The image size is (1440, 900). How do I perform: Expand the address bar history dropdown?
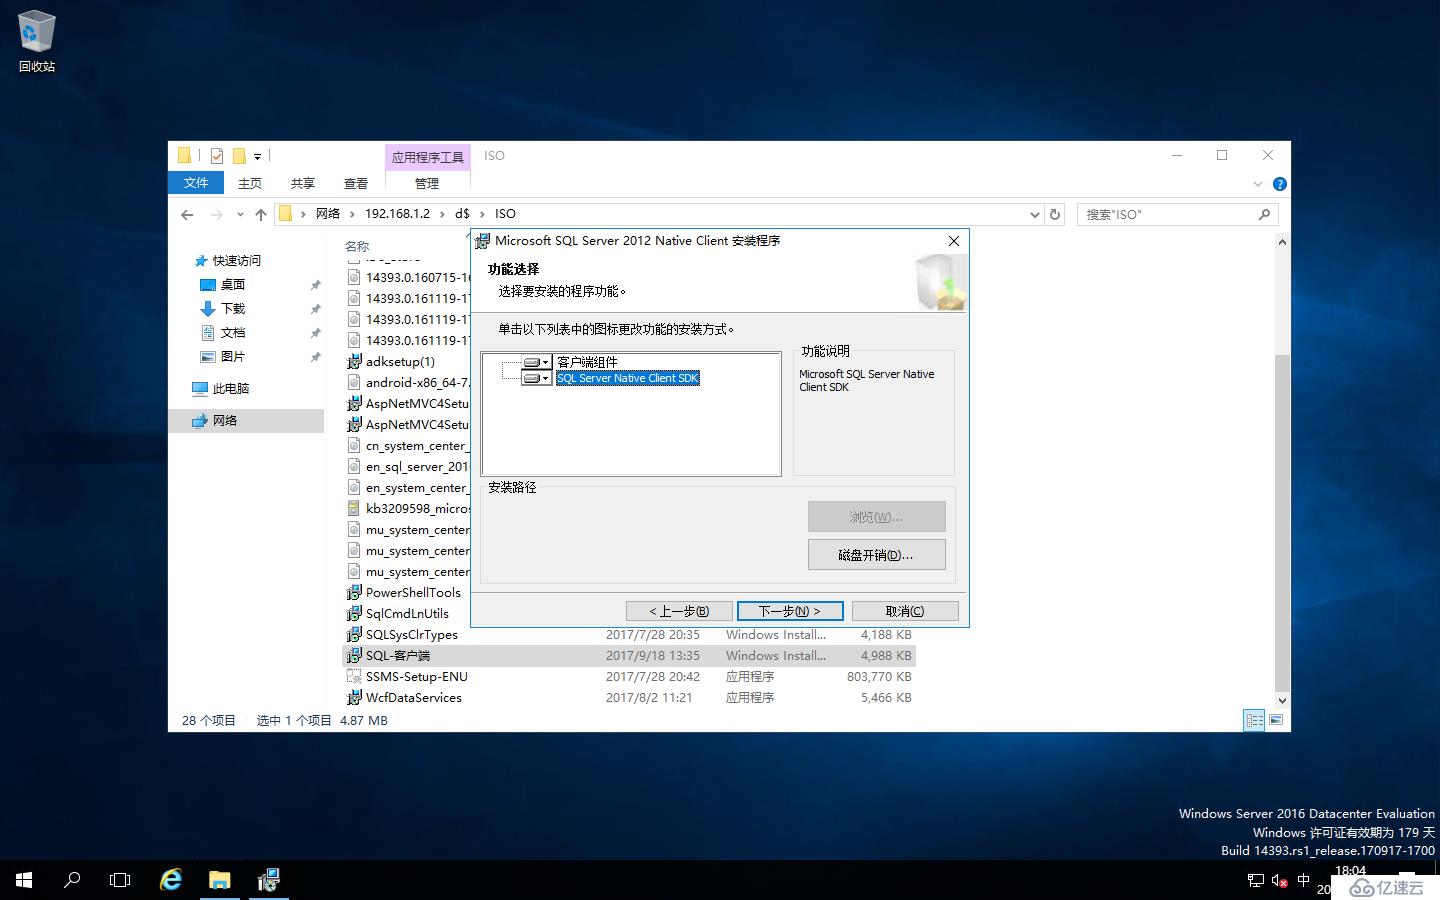tap(1035, 214)
